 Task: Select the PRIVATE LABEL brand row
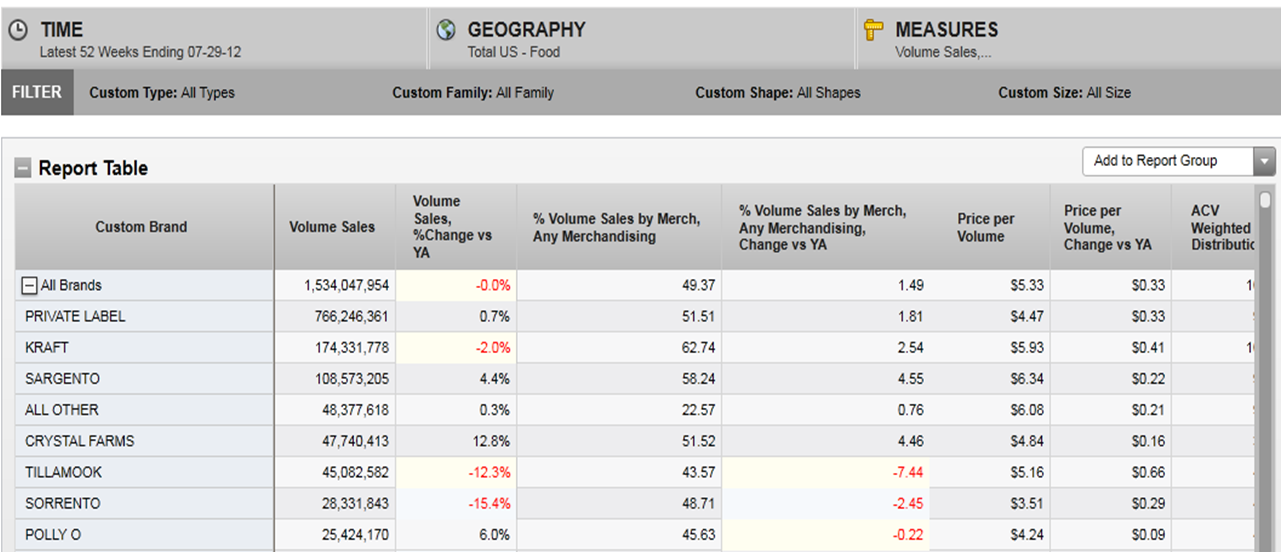pos(75,317)
